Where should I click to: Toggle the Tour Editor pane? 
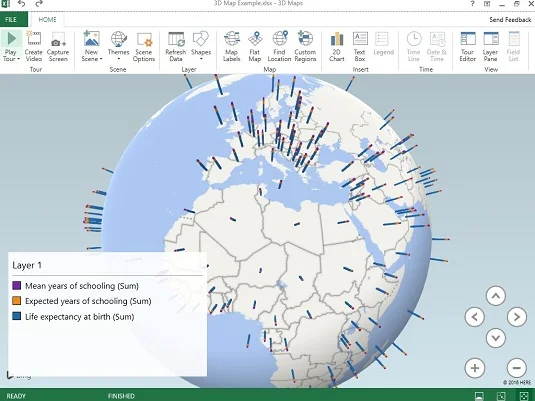pos(467,47)
